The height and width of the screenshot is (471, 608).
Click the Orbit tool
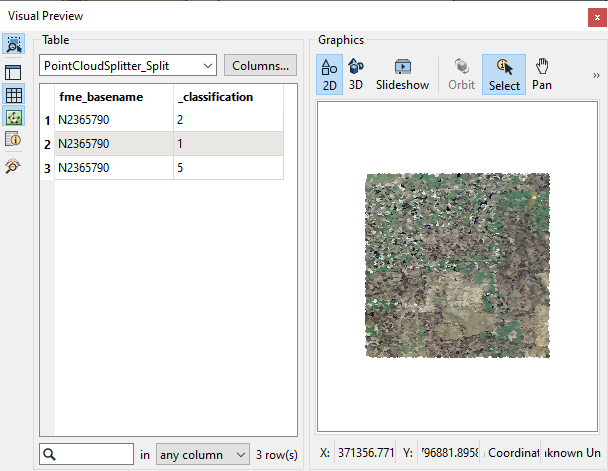coord(461,74)
